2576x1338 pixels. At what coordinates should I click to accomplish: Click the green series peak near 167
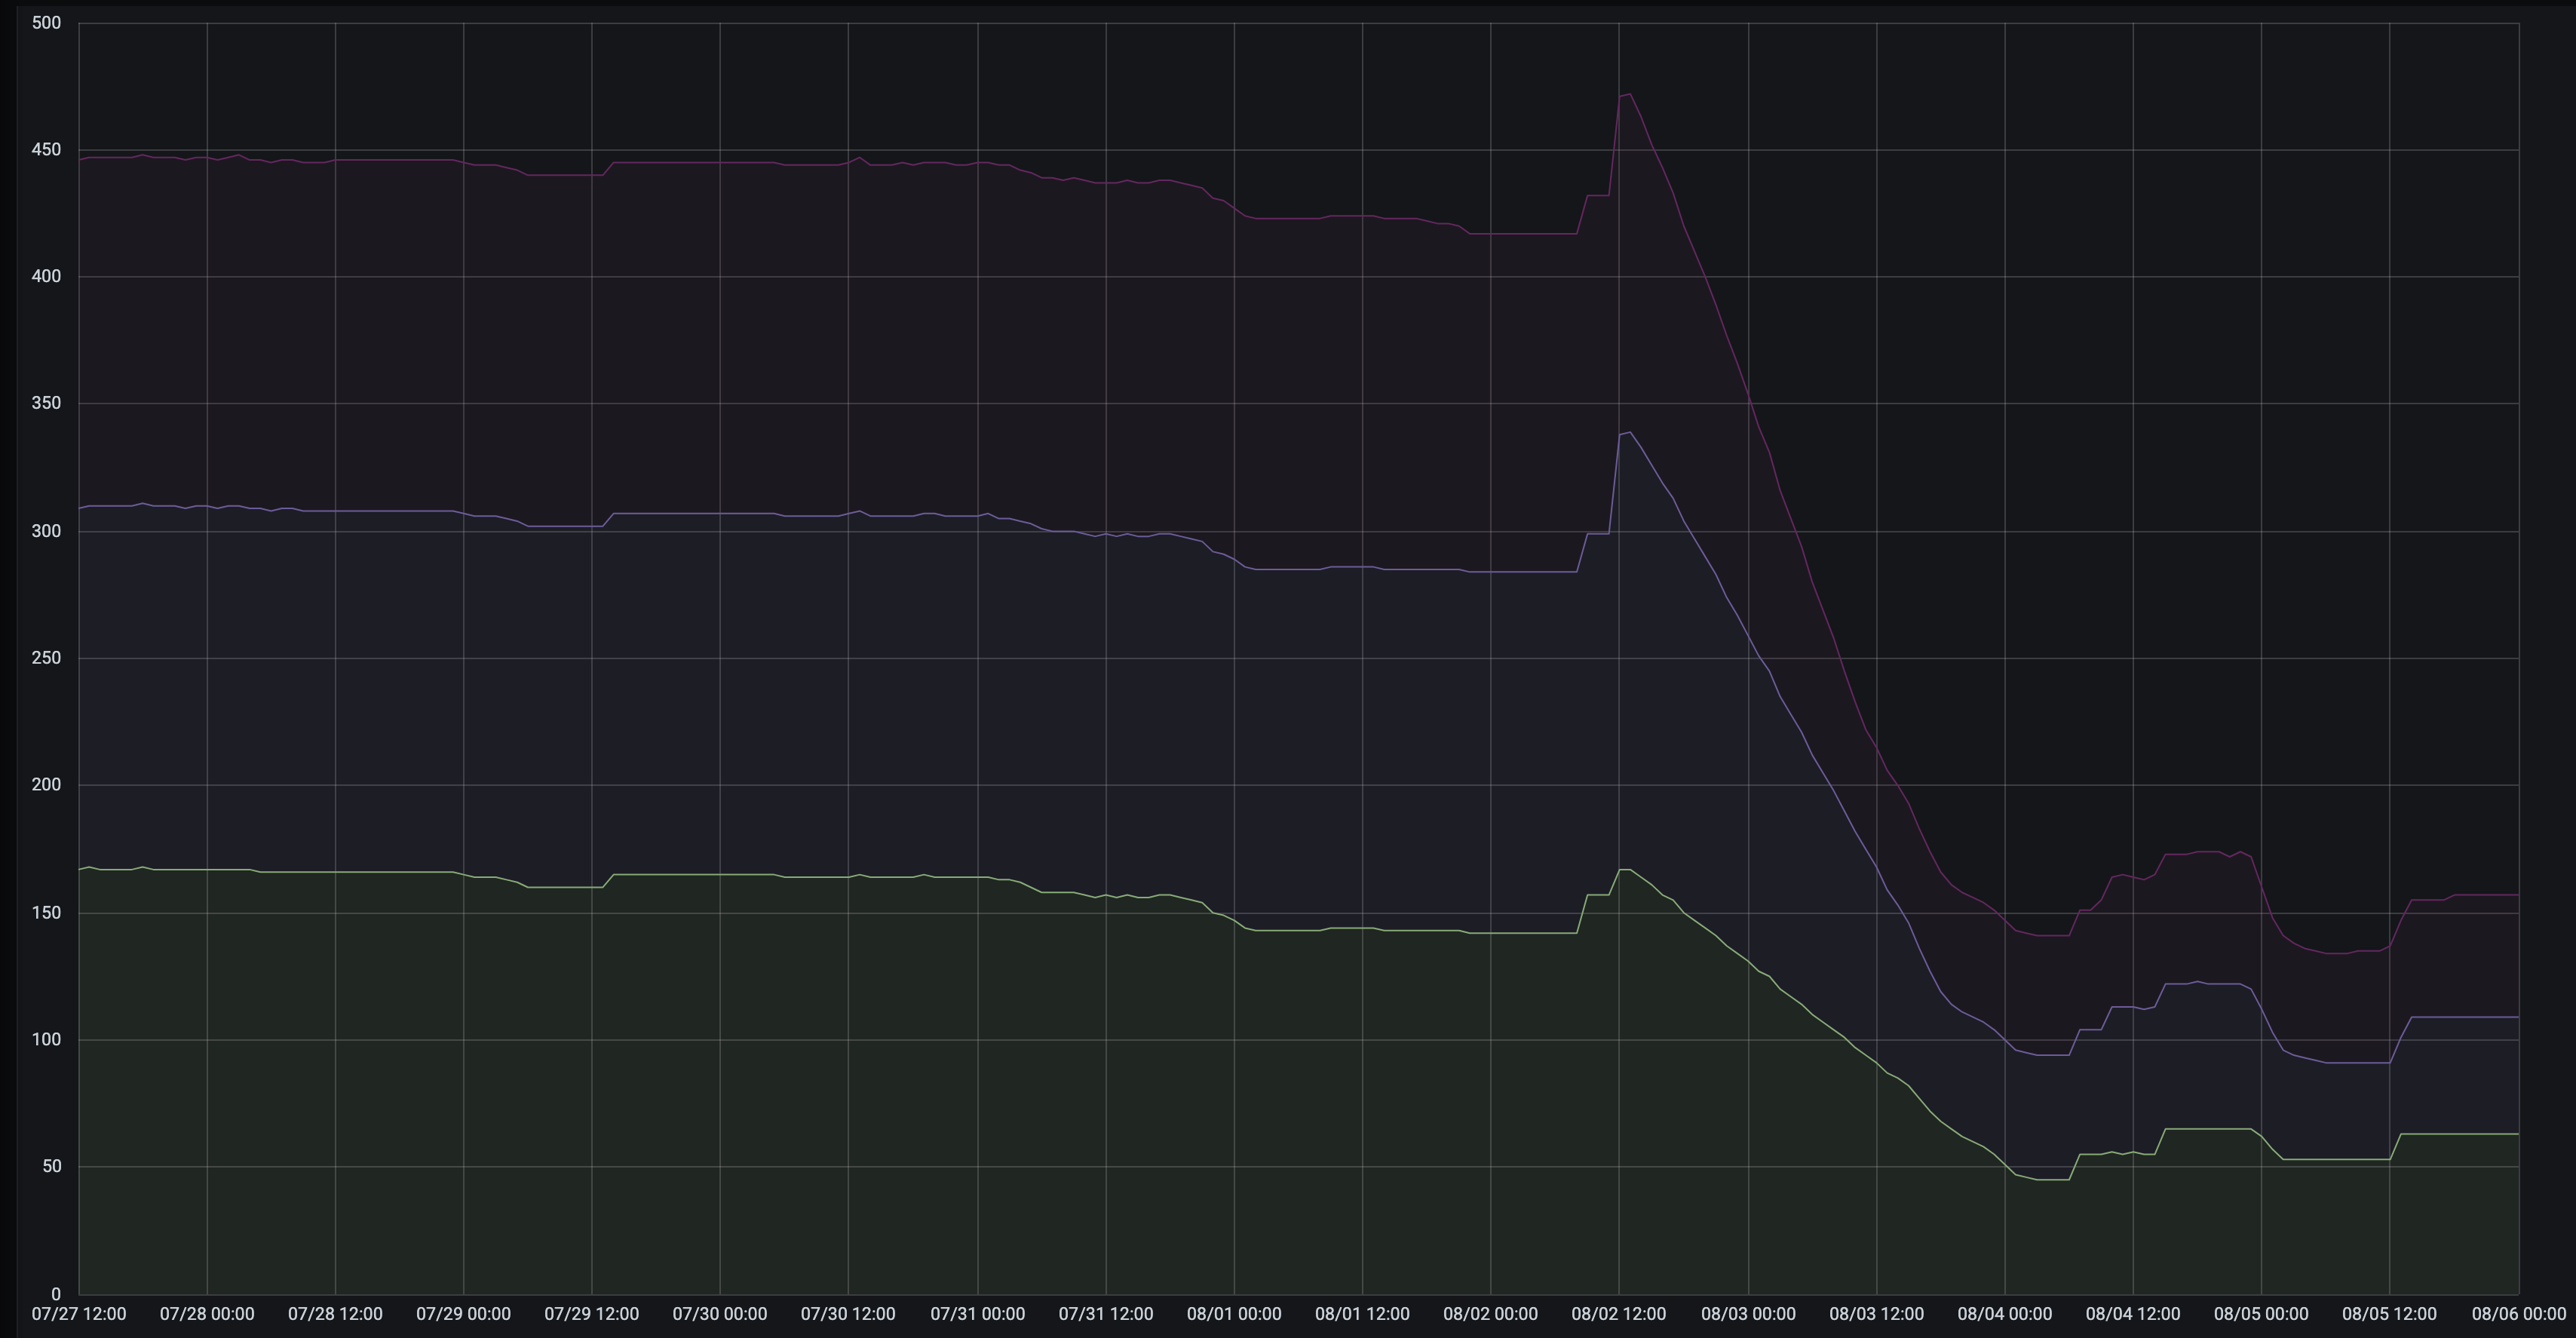1624,869
